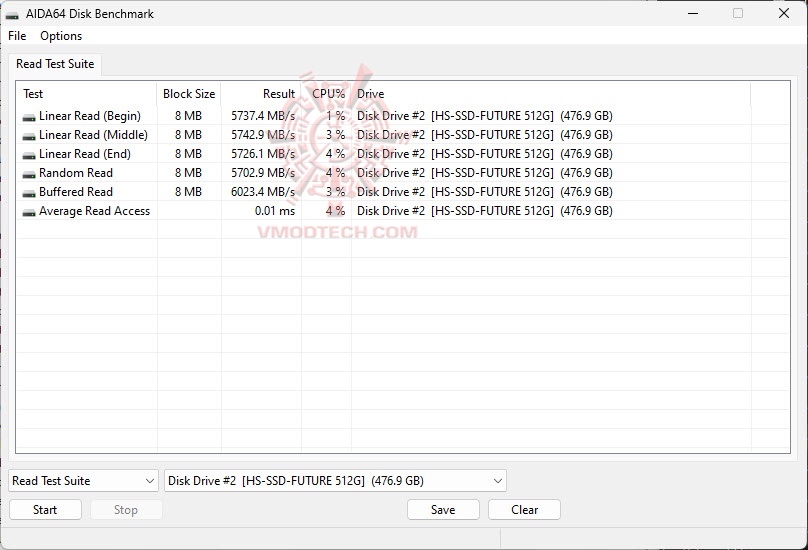Close the AIDA64 Disk Benchmark window
This screenshot has height=550, width=808.
click(x=783, y=13)
